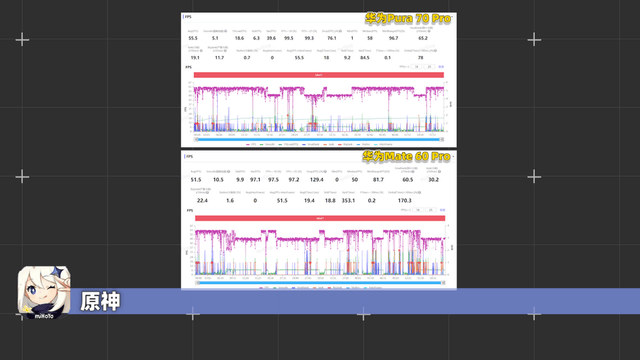Click value 97.2 in Mate 60 Pro stats
640x360 pixels.
click(294, 180)
